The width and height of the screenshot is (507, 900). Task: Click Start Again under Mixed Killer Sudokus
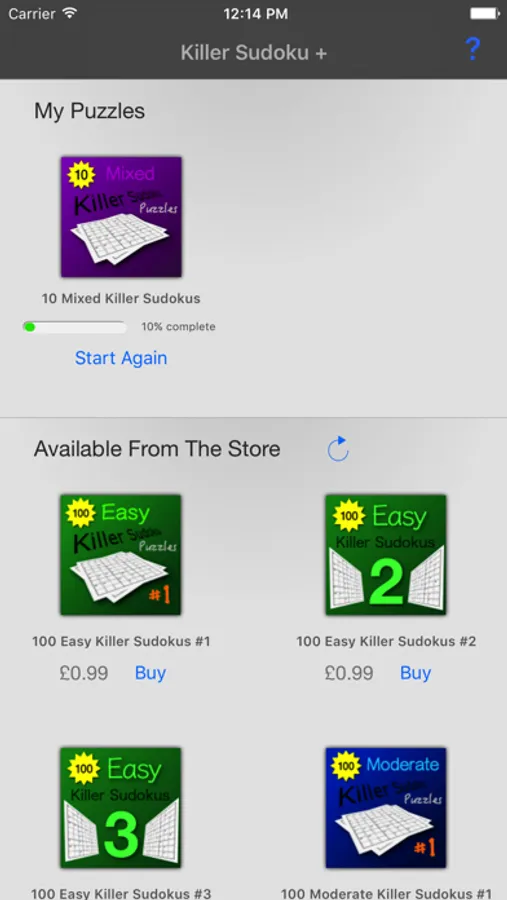pos(121,358)
